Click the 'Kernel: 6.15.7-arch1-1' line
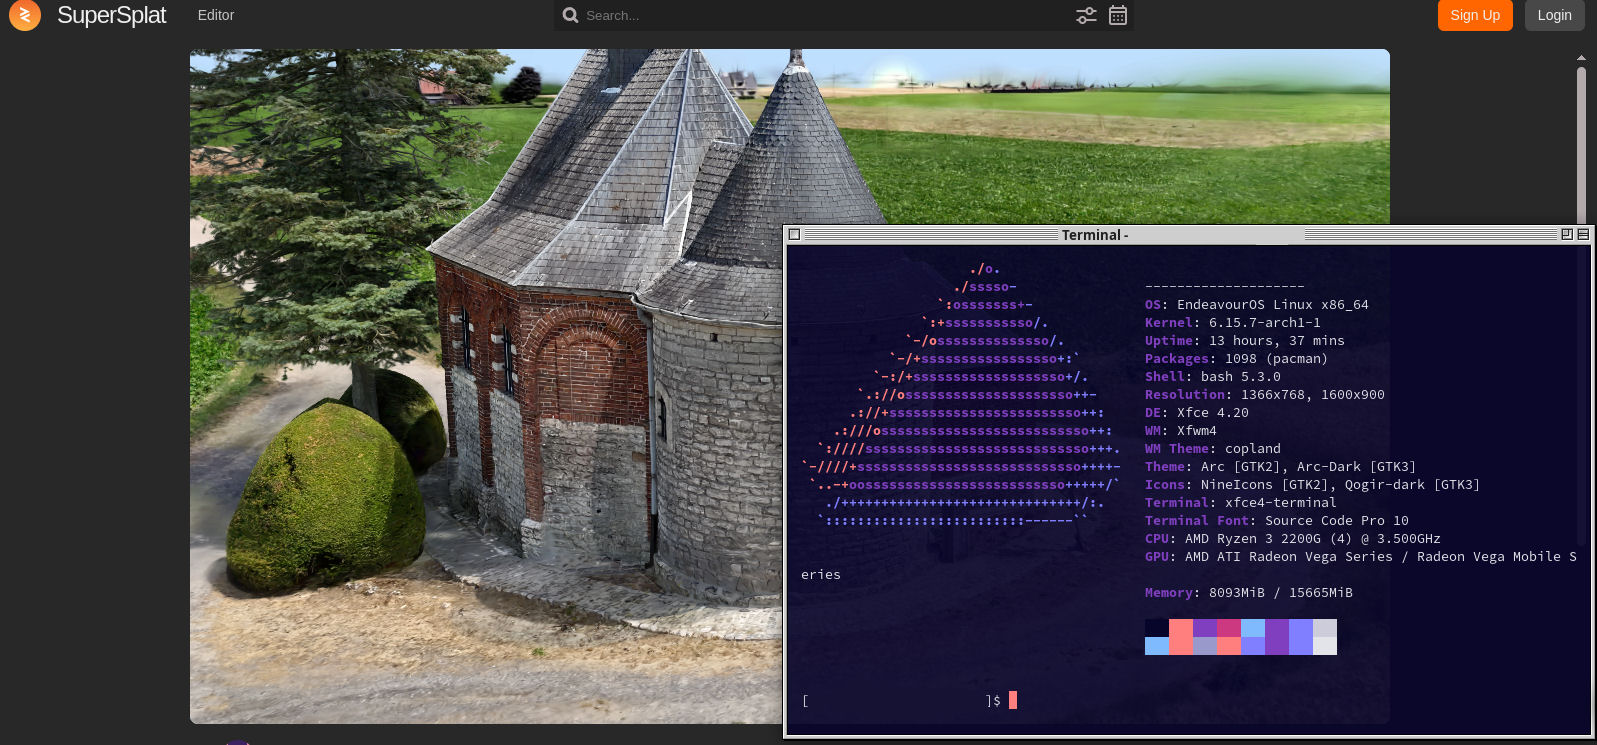 [1232, 323]
